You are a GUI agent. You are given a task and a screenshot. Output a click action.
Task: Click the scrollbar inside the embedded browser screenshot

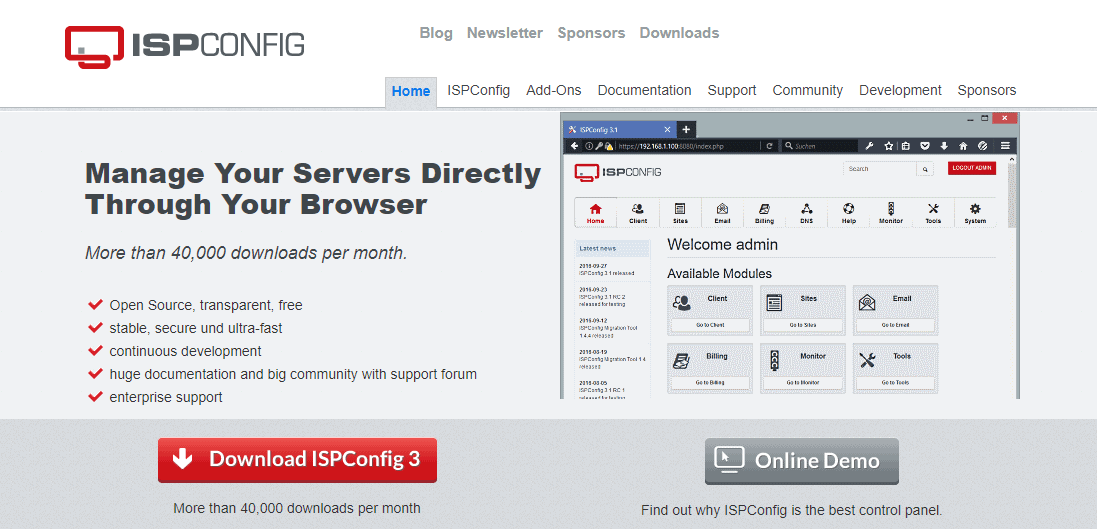[1012, 192]
